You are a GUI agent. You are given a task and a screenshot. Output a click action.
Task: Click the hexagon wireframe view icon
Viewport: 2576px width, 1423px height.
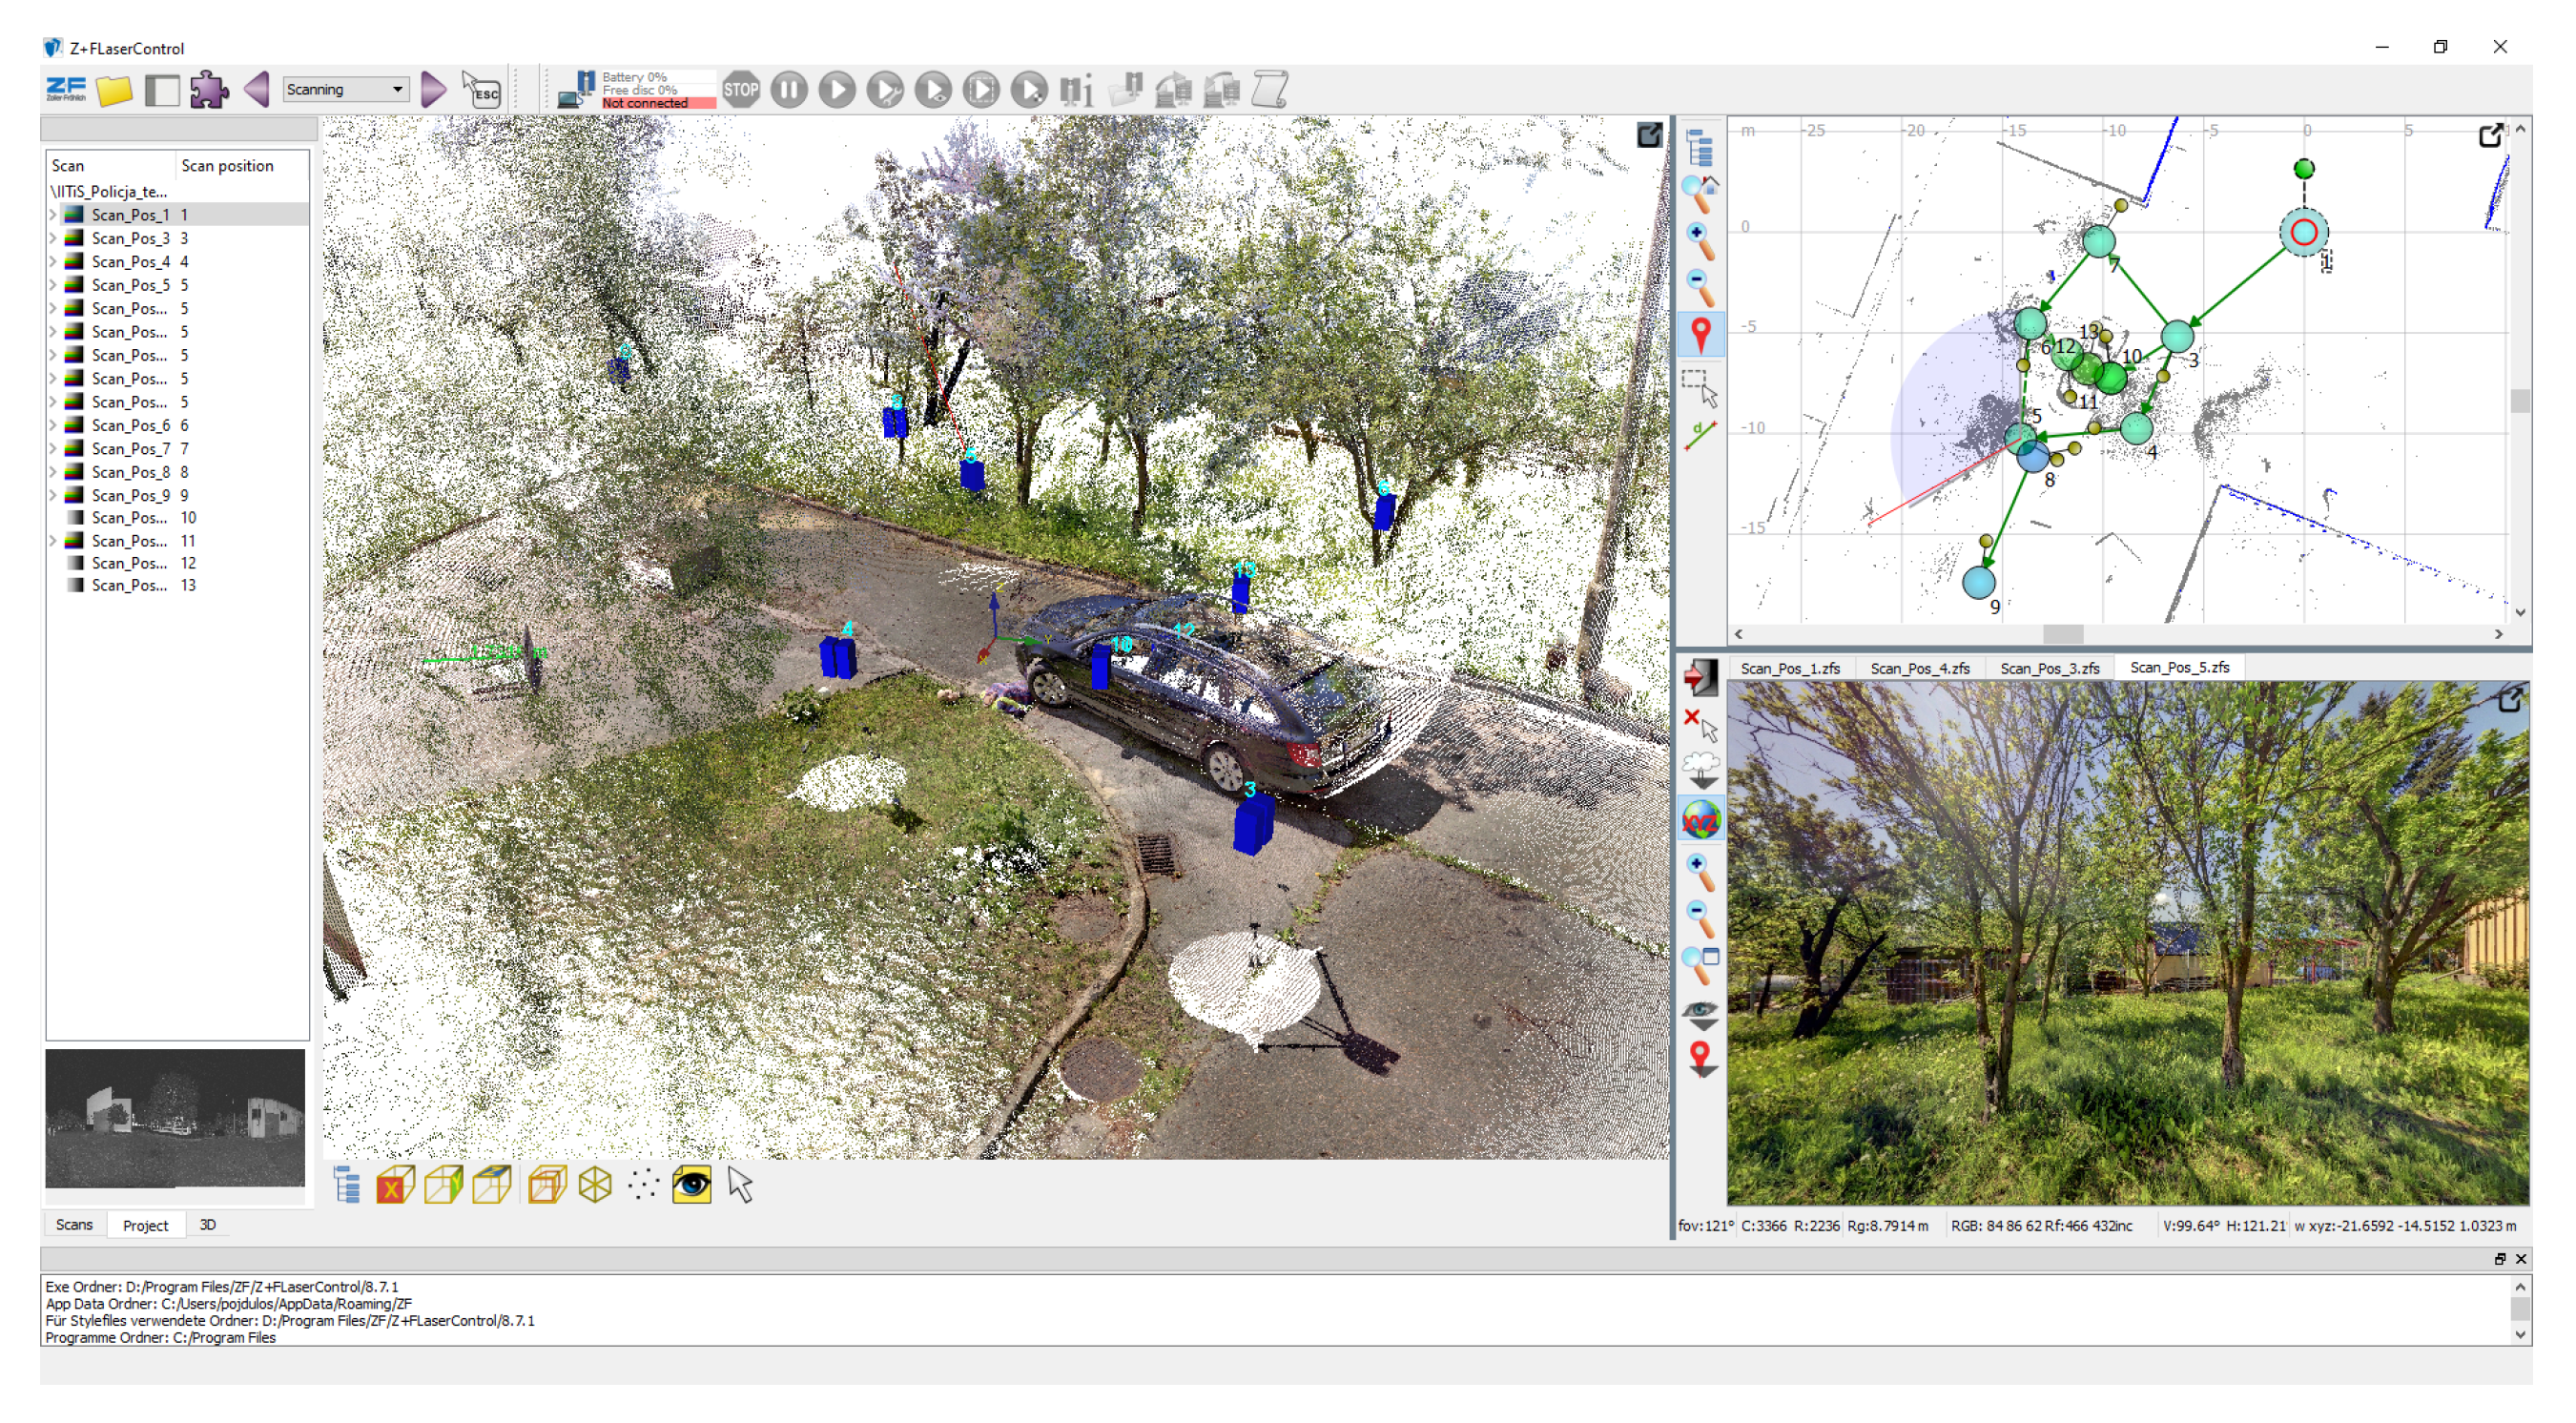tap(595, 1185)
